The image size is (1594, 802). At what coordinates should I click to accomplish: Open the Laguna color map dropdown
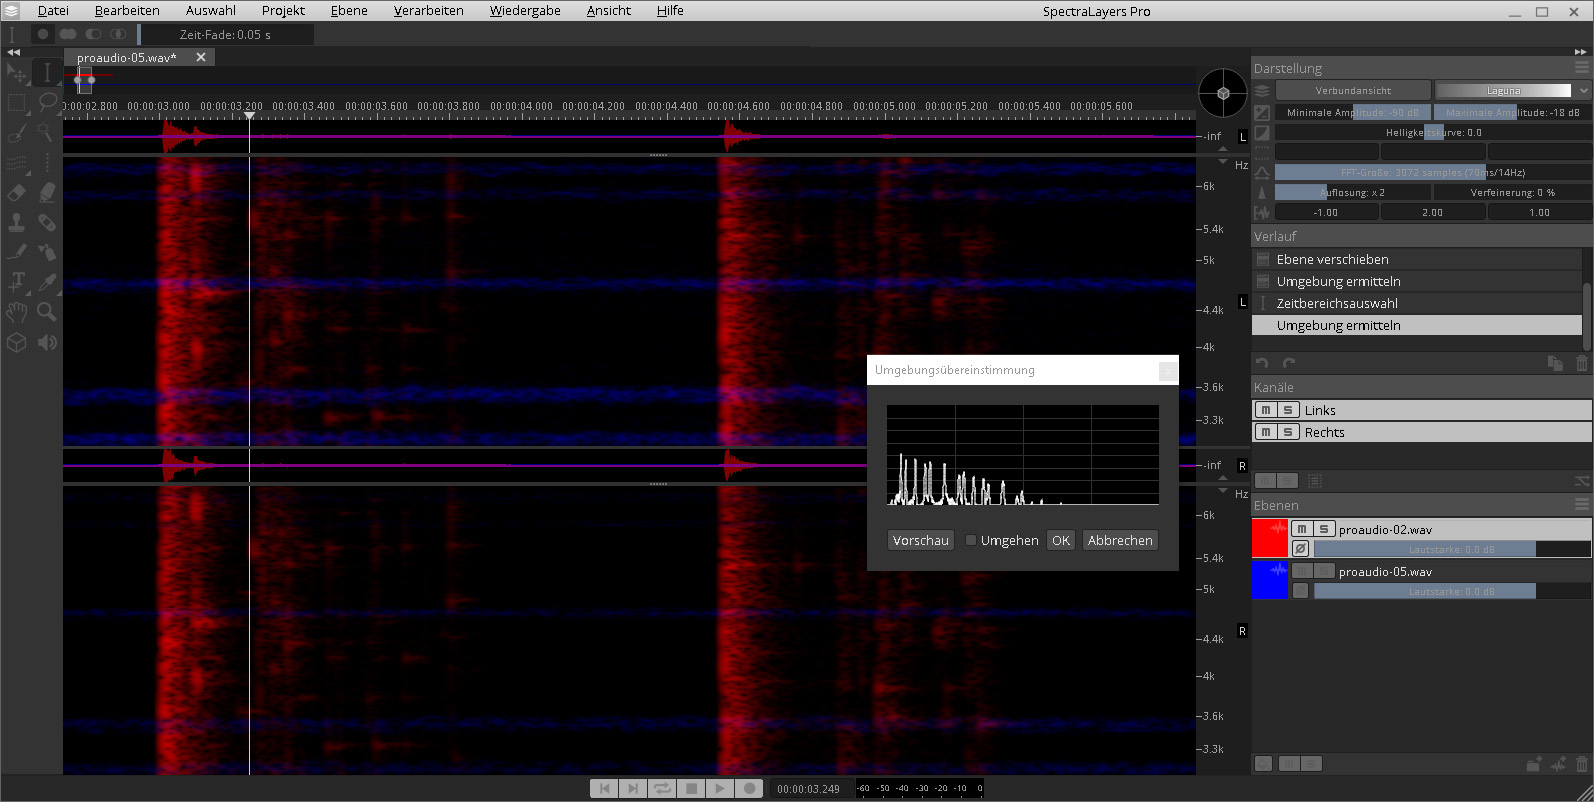coord(1584,90)
